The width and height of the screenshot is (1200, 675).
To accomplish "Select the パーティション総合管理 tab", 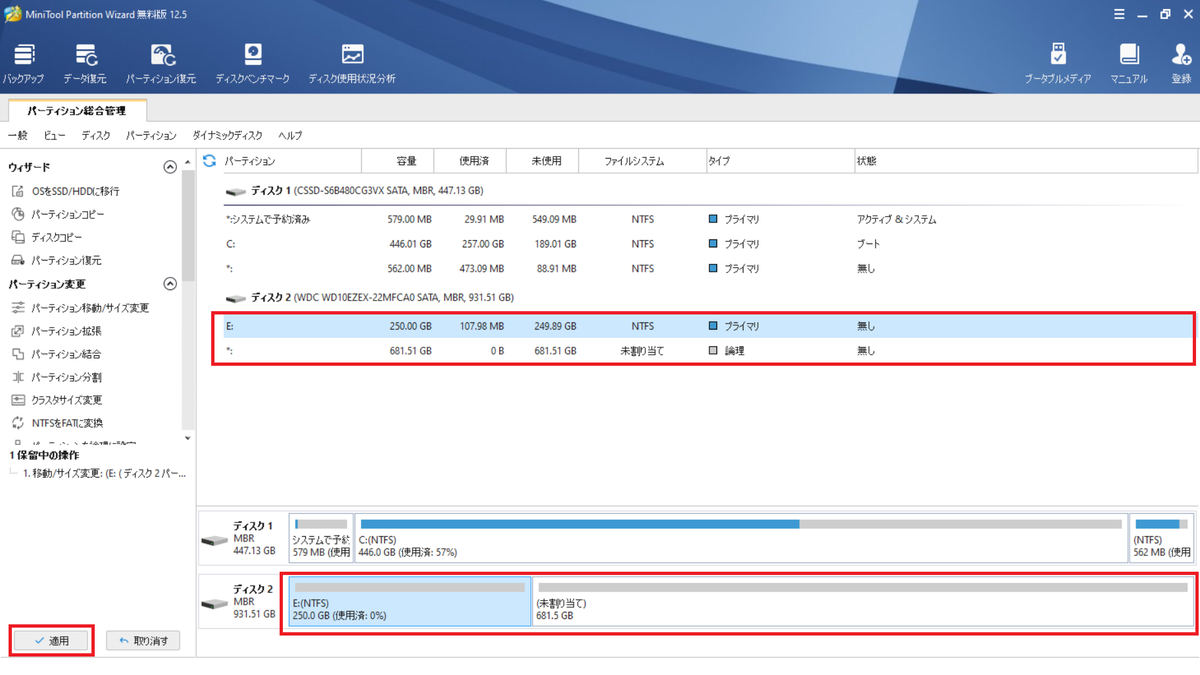I will [76, 110].
